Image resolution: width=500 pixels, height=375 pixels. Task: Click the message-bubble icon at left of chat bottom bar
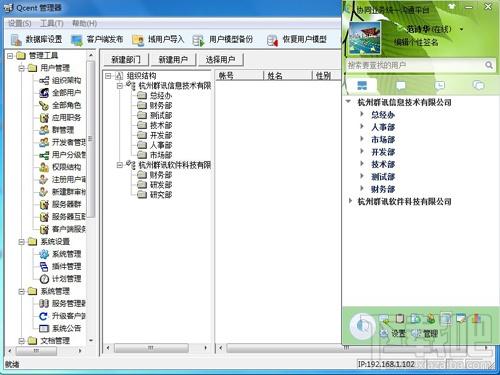384,319
